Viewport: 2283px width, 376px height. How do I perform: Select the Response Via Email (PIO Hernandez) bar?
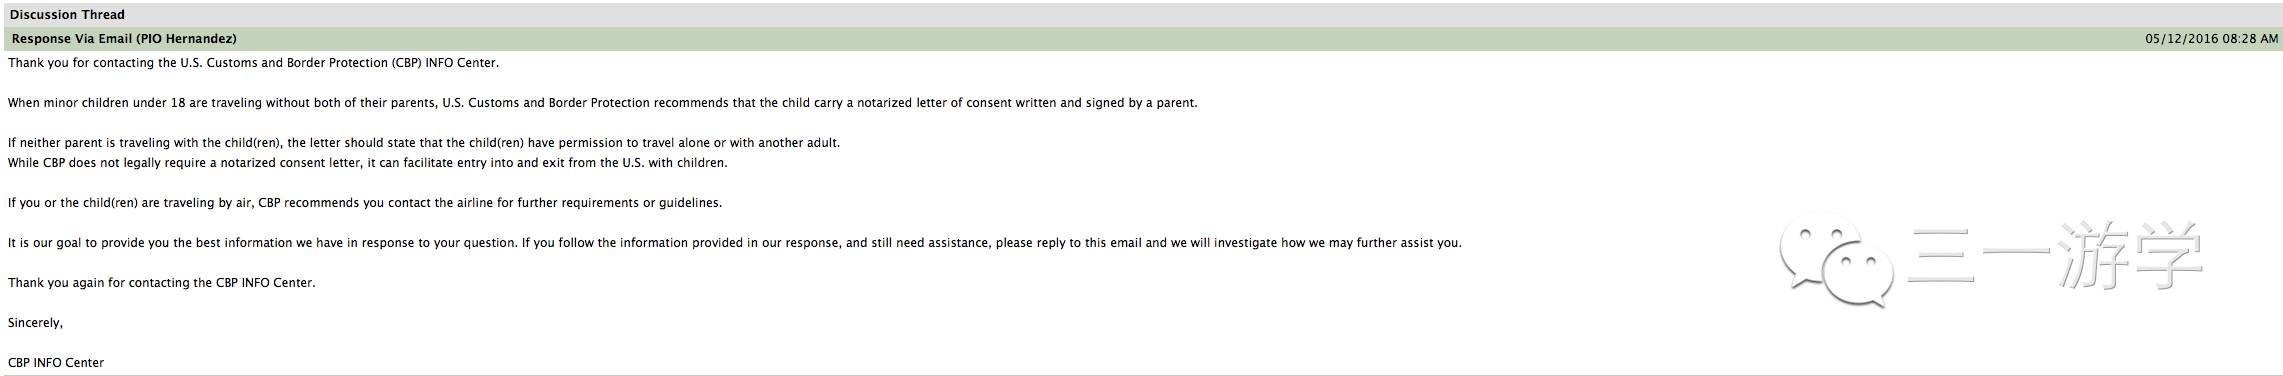1141,39
